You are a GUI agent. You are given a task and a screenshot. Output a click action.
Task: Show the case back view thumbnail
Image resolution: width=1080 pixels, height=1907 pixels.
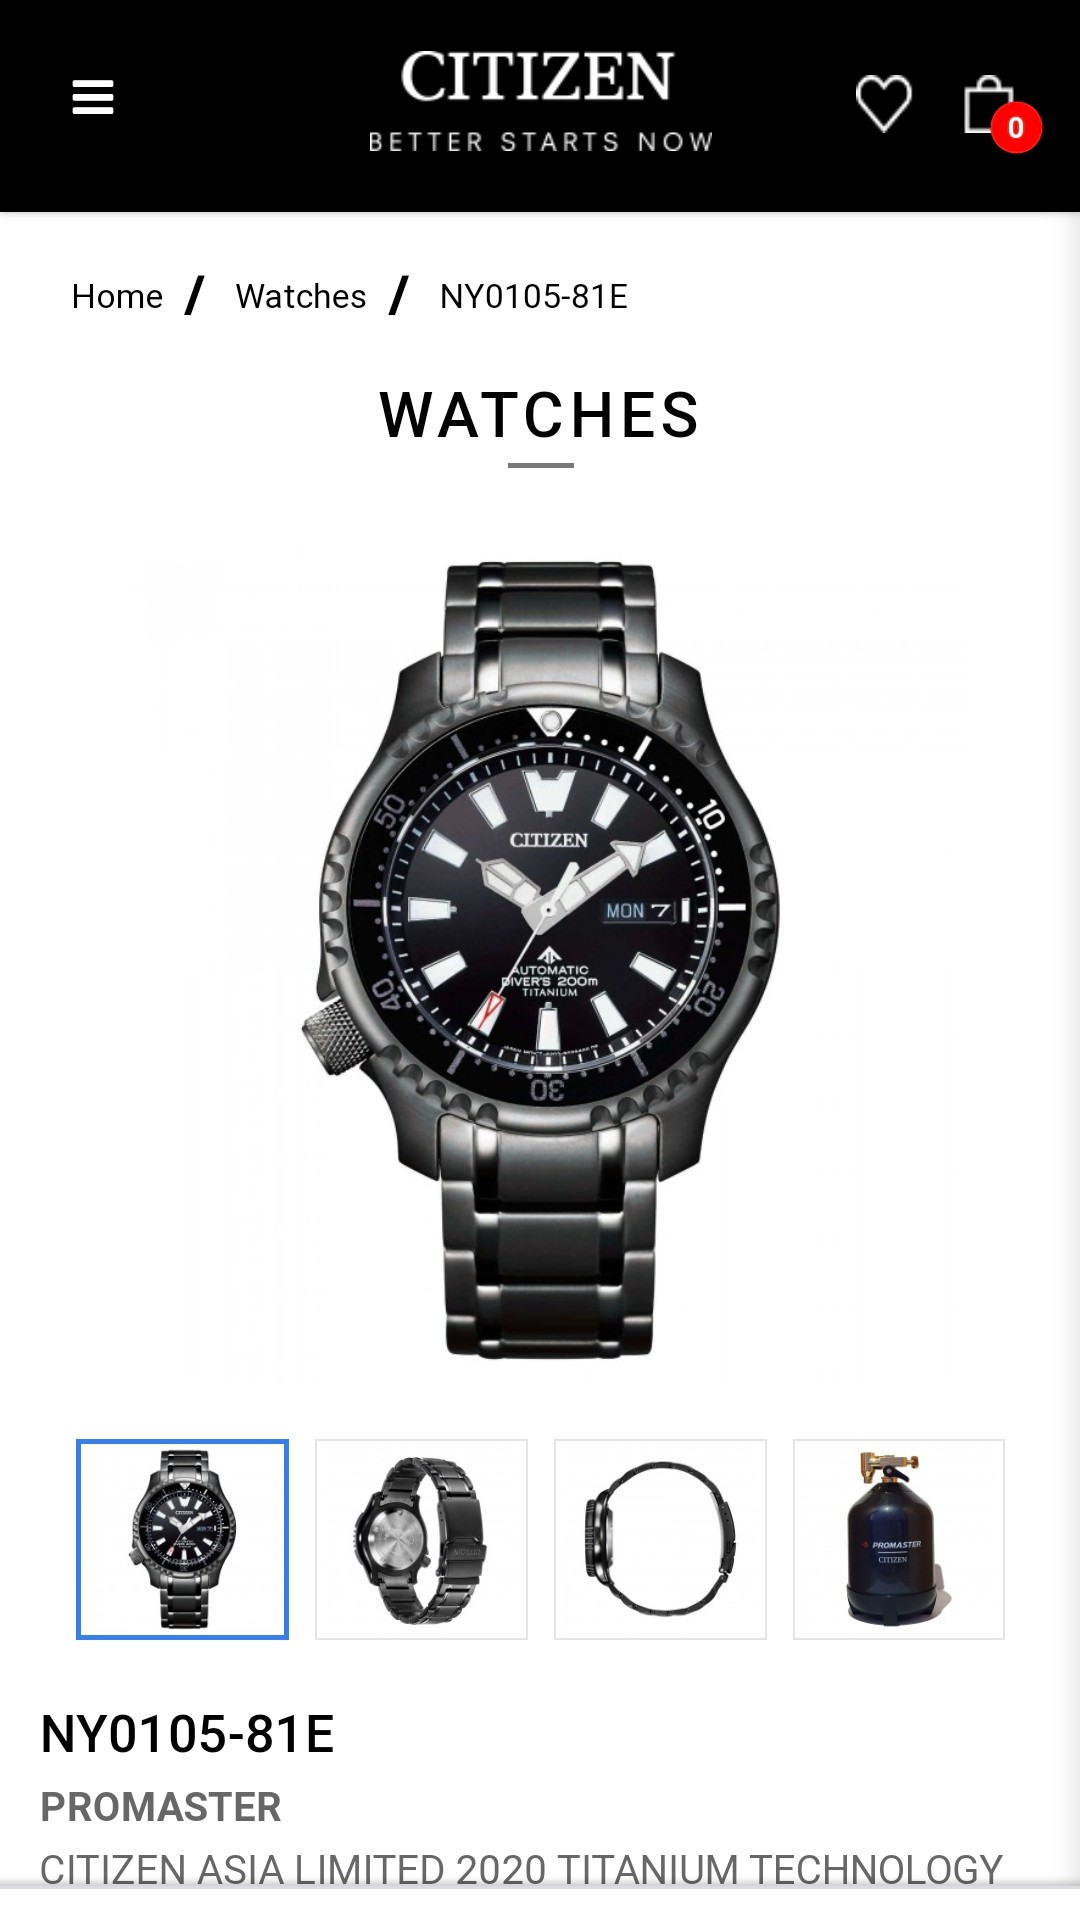click(421, 1539)
